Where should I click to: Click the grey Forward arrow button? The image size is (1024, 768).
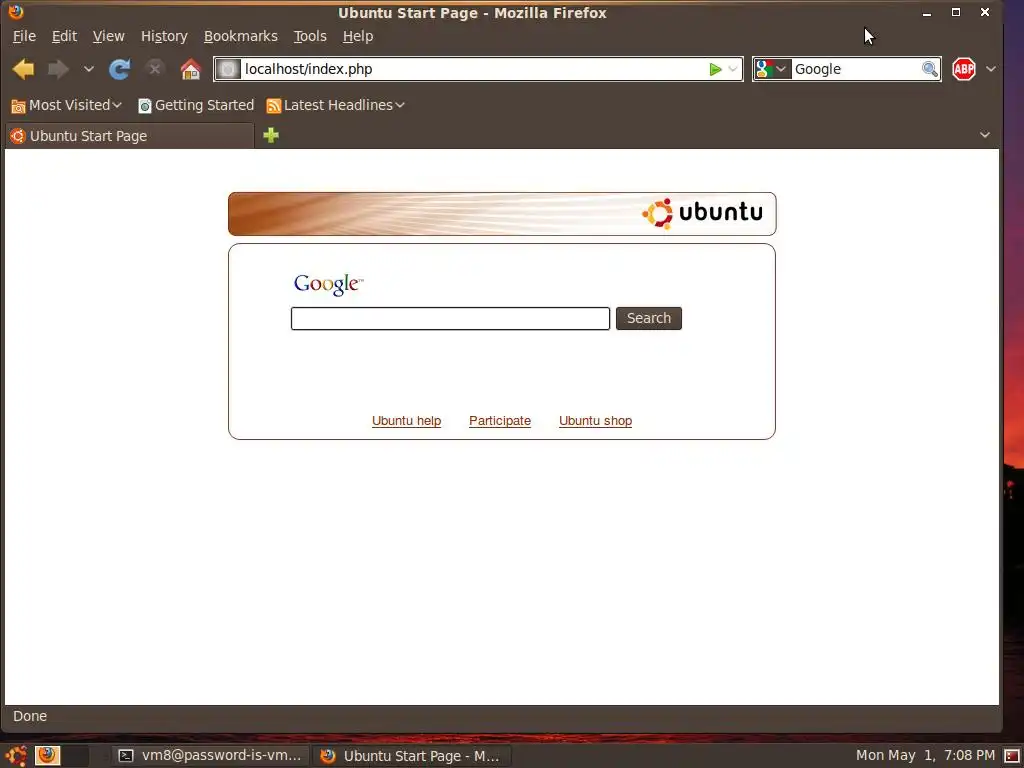coord(59,69)
